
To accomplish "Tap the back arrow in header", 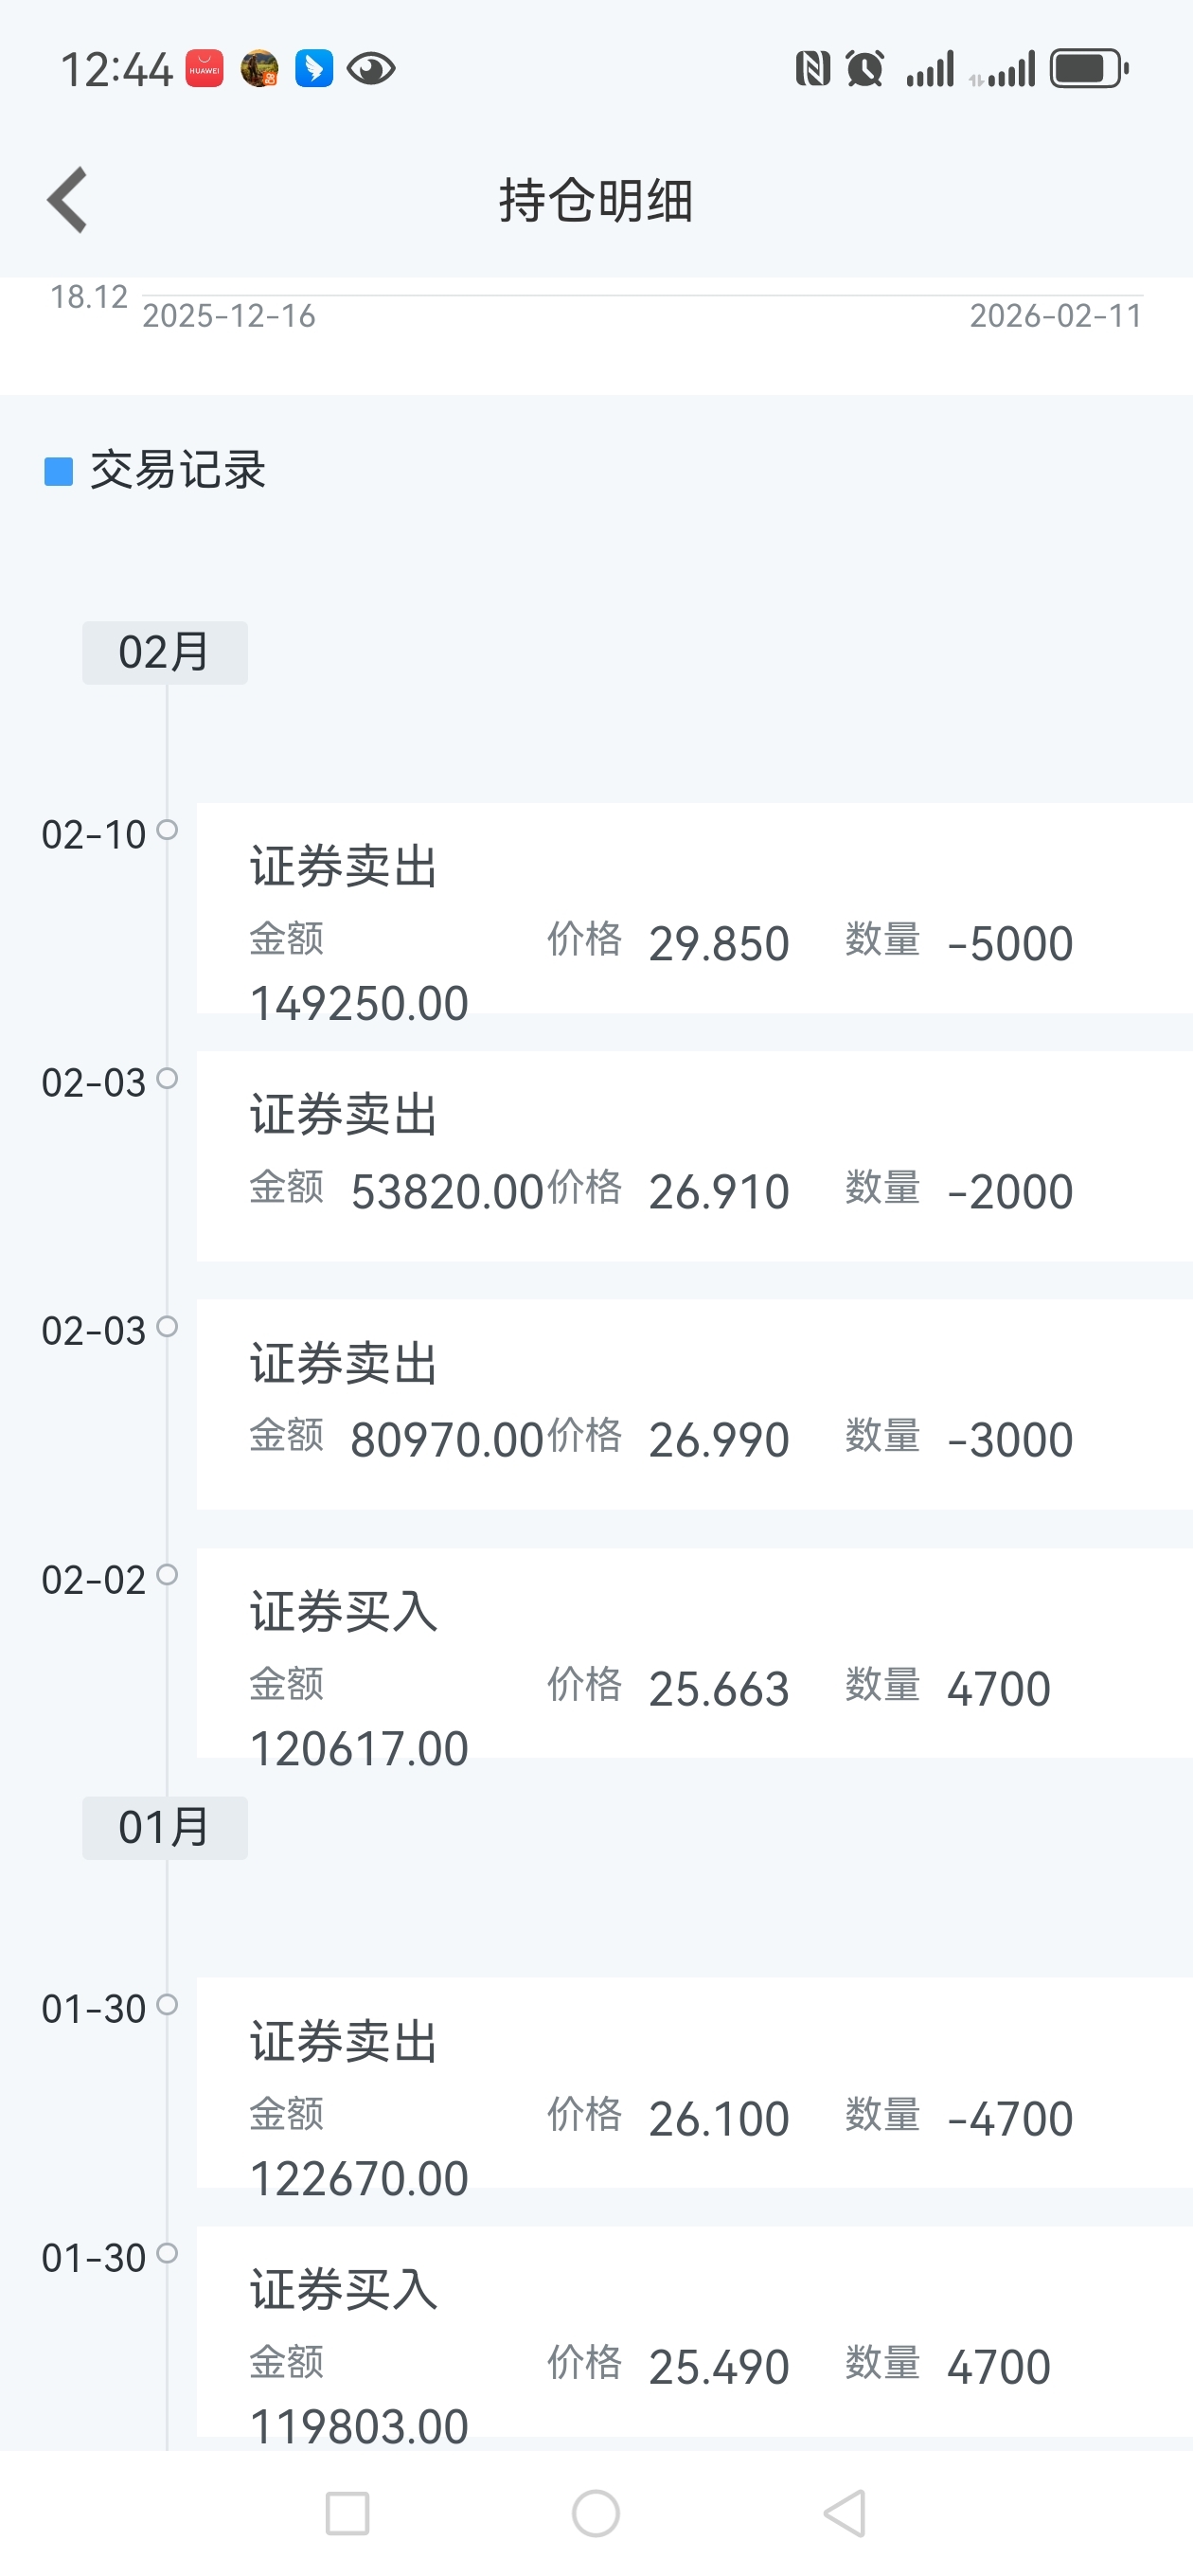I will coord(68,200).
